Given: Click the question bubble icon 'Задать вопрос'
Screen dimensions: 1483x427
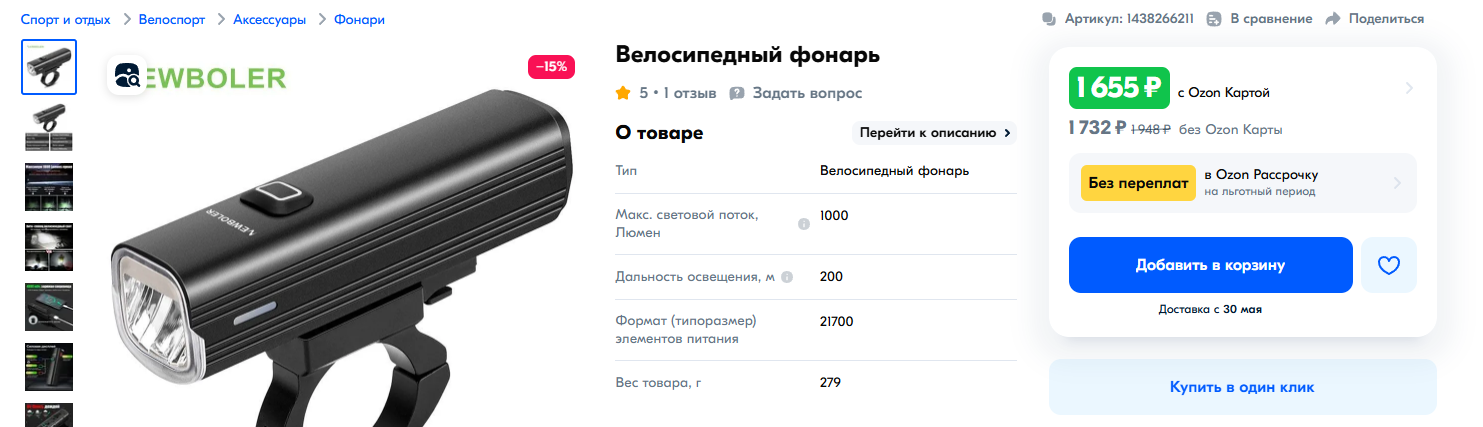Looking at the screenshot, I should (737, 93).
